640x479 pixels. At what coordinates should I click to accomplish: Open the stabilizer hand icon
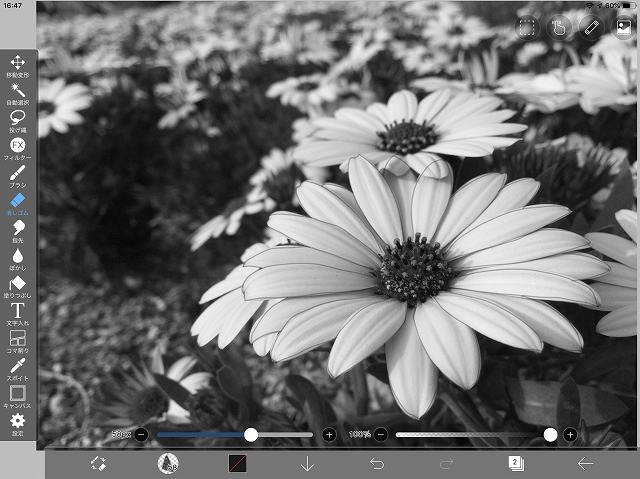pyautogui.click(x=559, y=28)
